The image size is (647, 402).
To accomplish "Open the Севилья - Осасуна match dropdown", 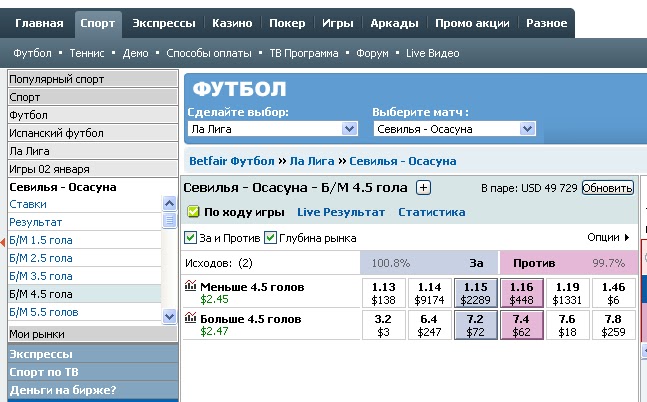I will tap(455, 129).
